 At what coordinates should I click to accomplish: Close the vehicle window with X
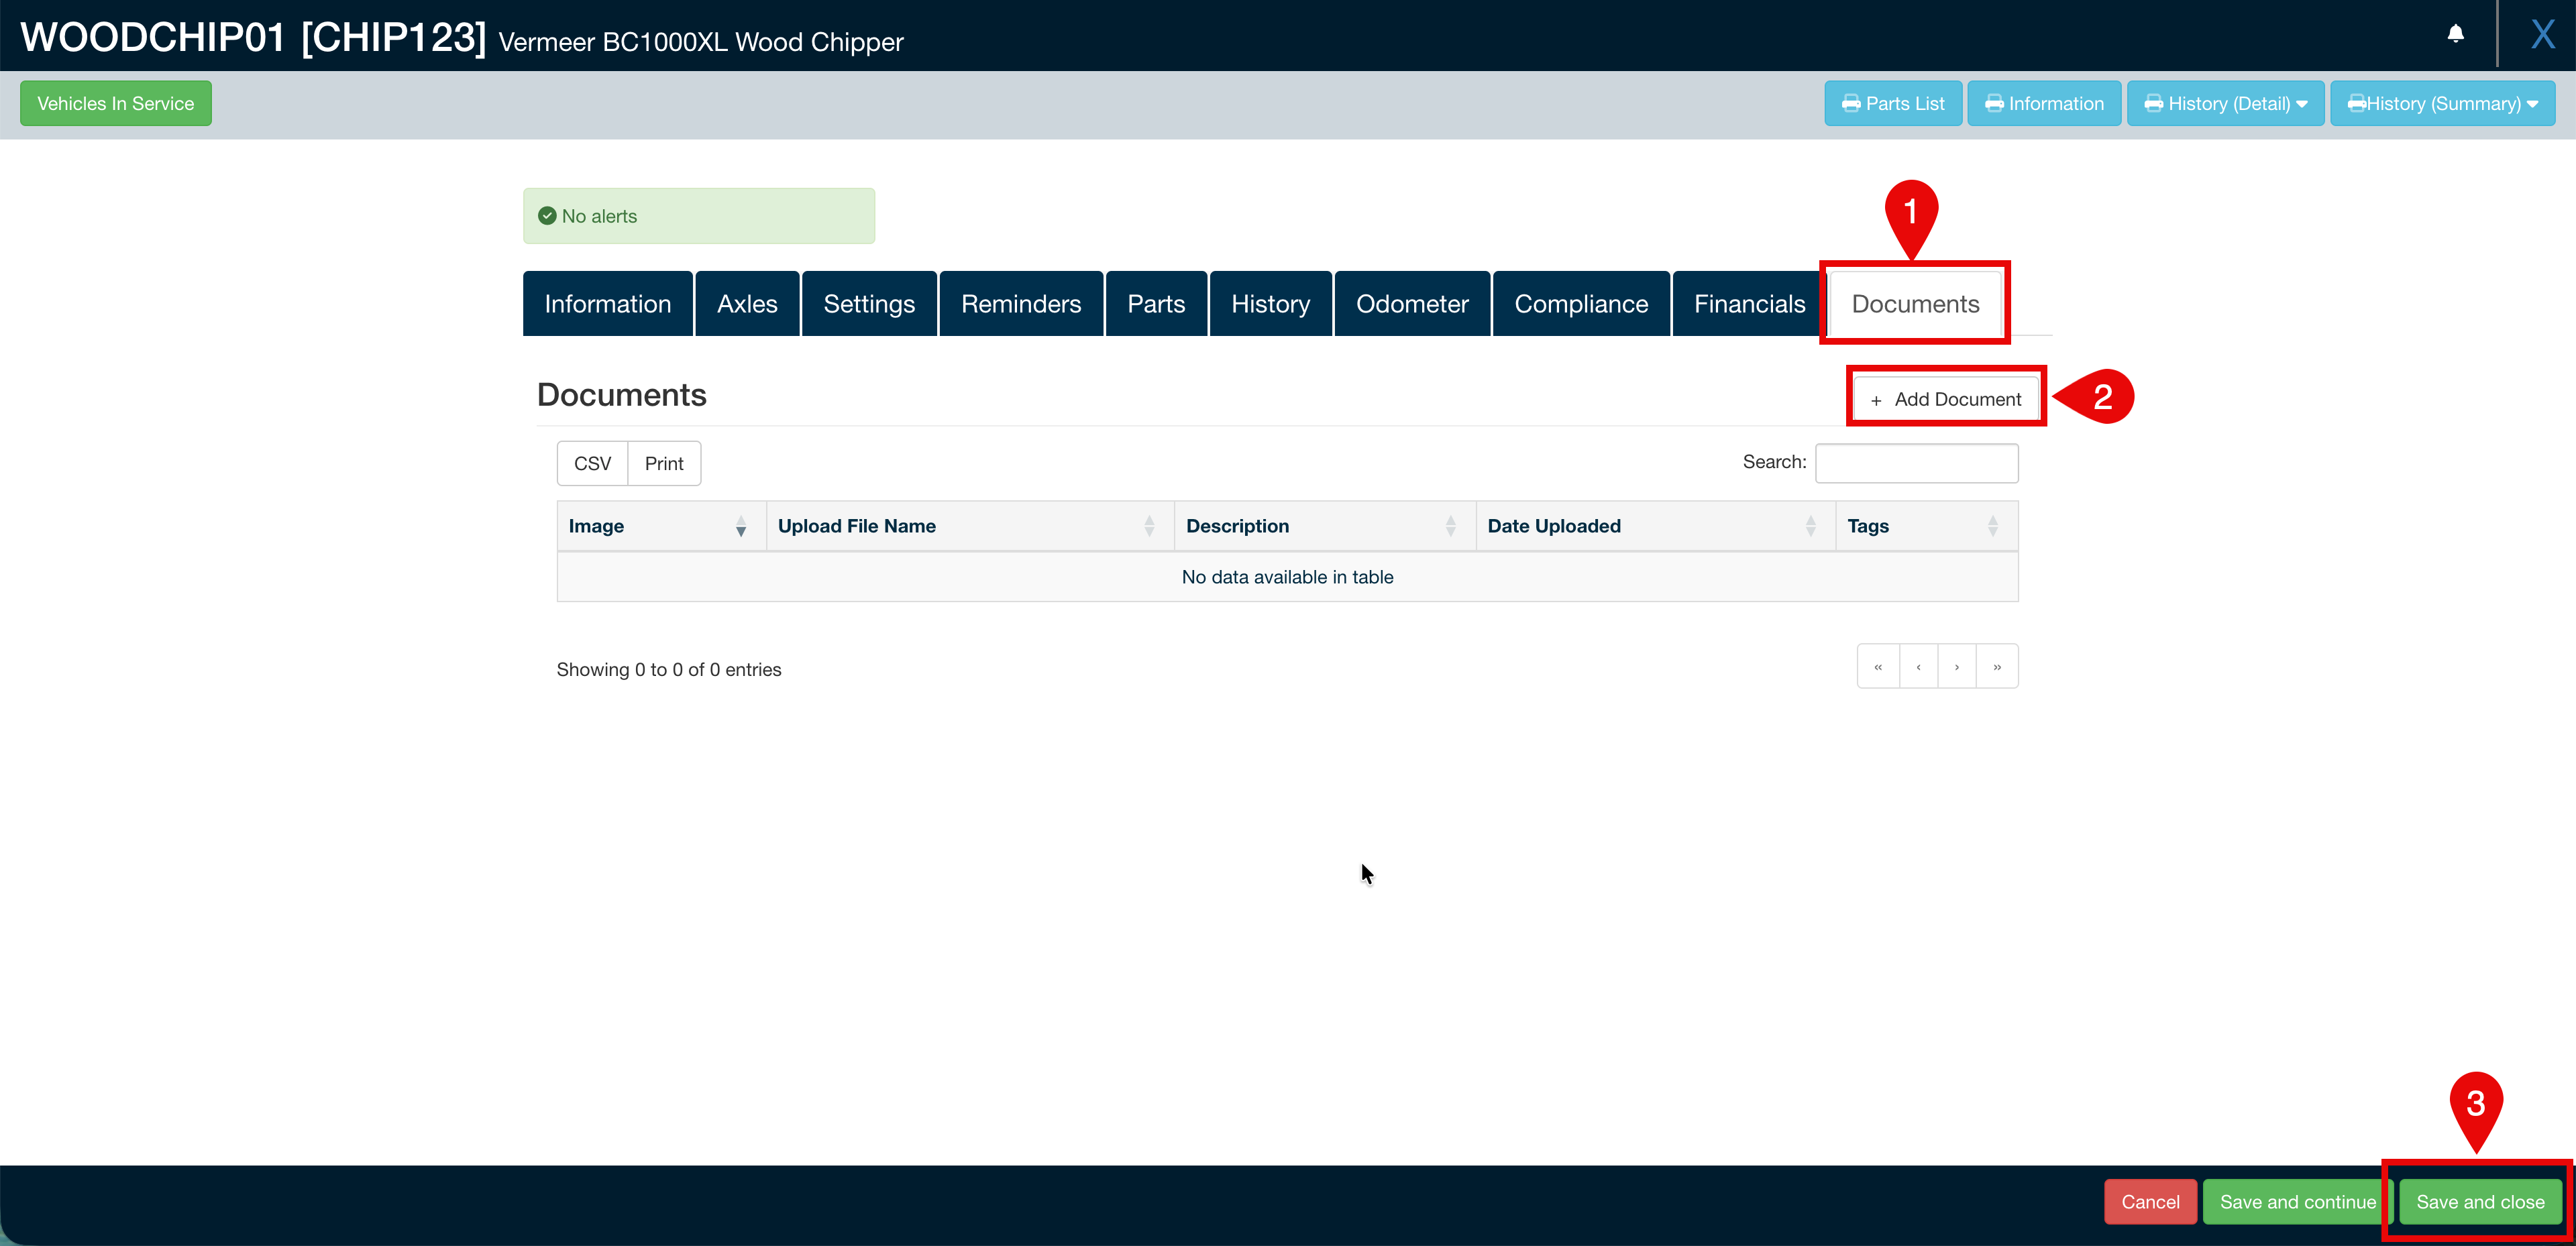click(x=2542, y=34)
